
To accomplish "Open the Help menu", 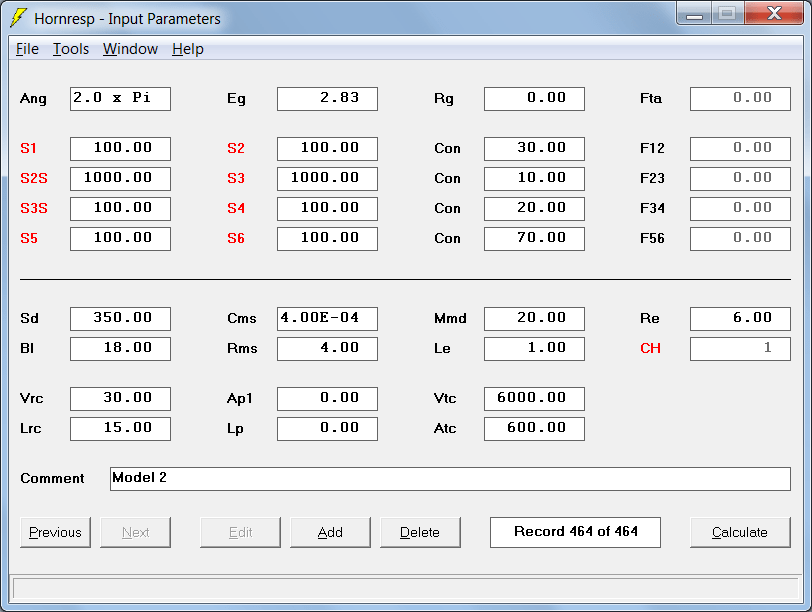I will (187, 49).
